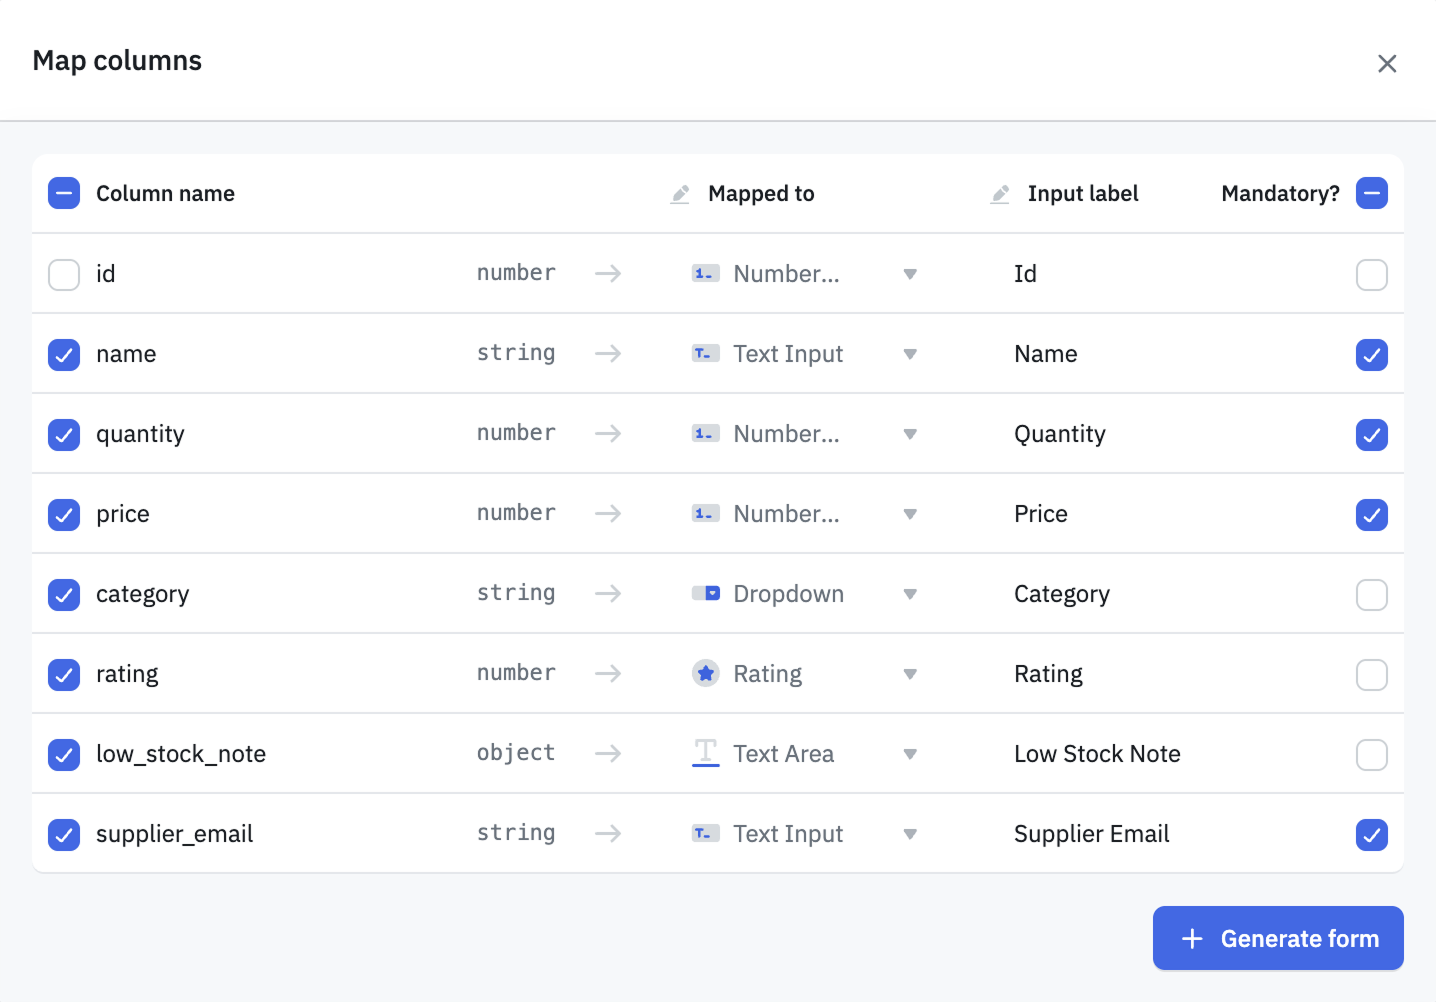Edit the Low Stock Note input label

tap(1097, 754)
